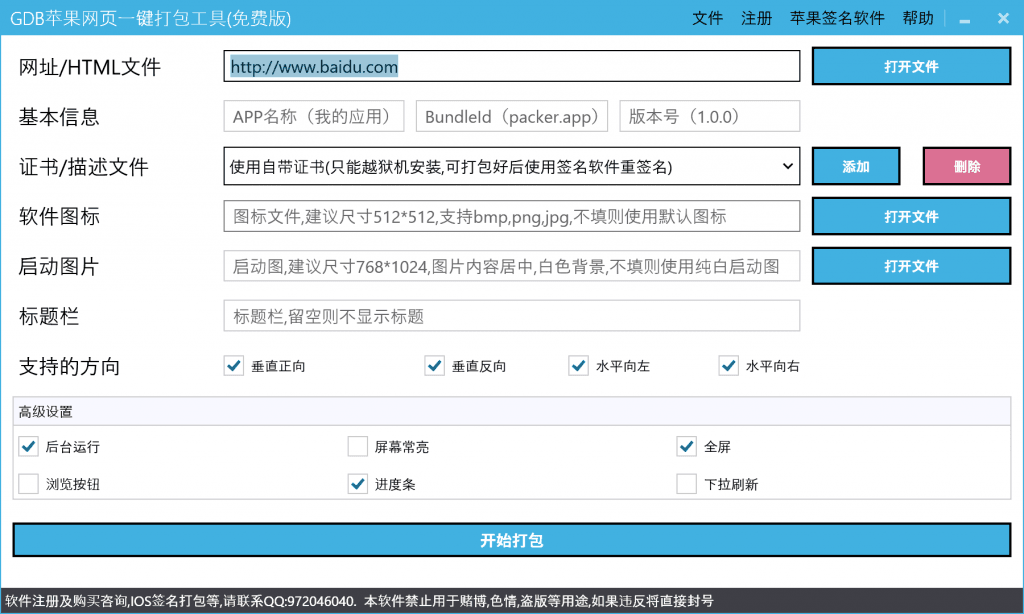Click the APP名称 input field

[x=314, y=116]
